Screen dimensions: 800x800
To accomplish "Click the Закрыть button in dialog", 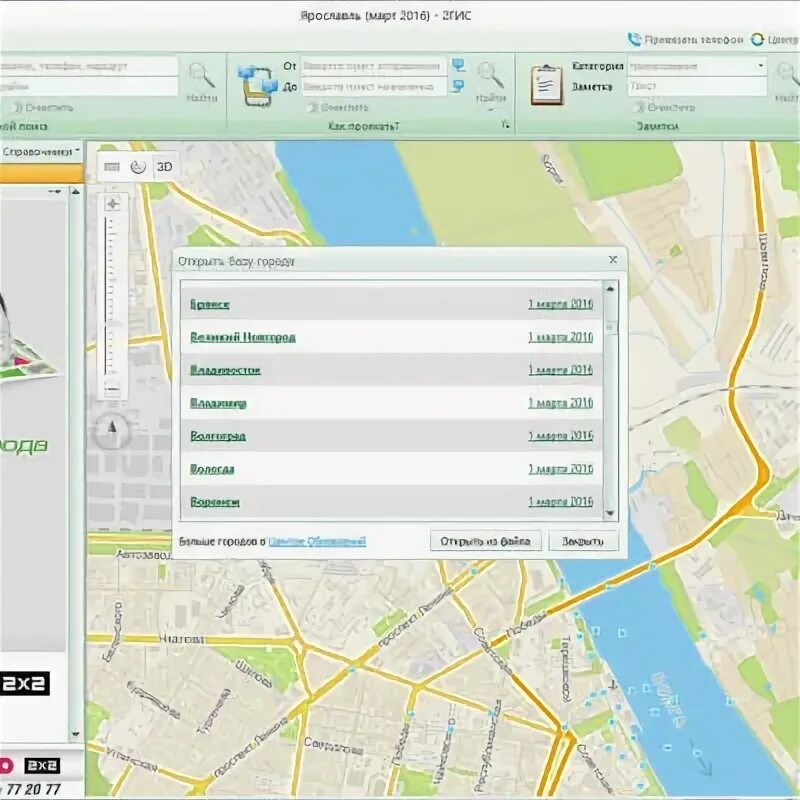I will 583,541.
